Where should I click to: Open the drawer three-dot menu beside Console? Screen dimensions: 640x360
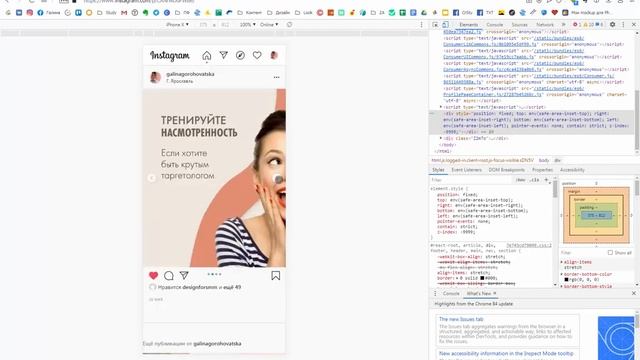(435, 293)
